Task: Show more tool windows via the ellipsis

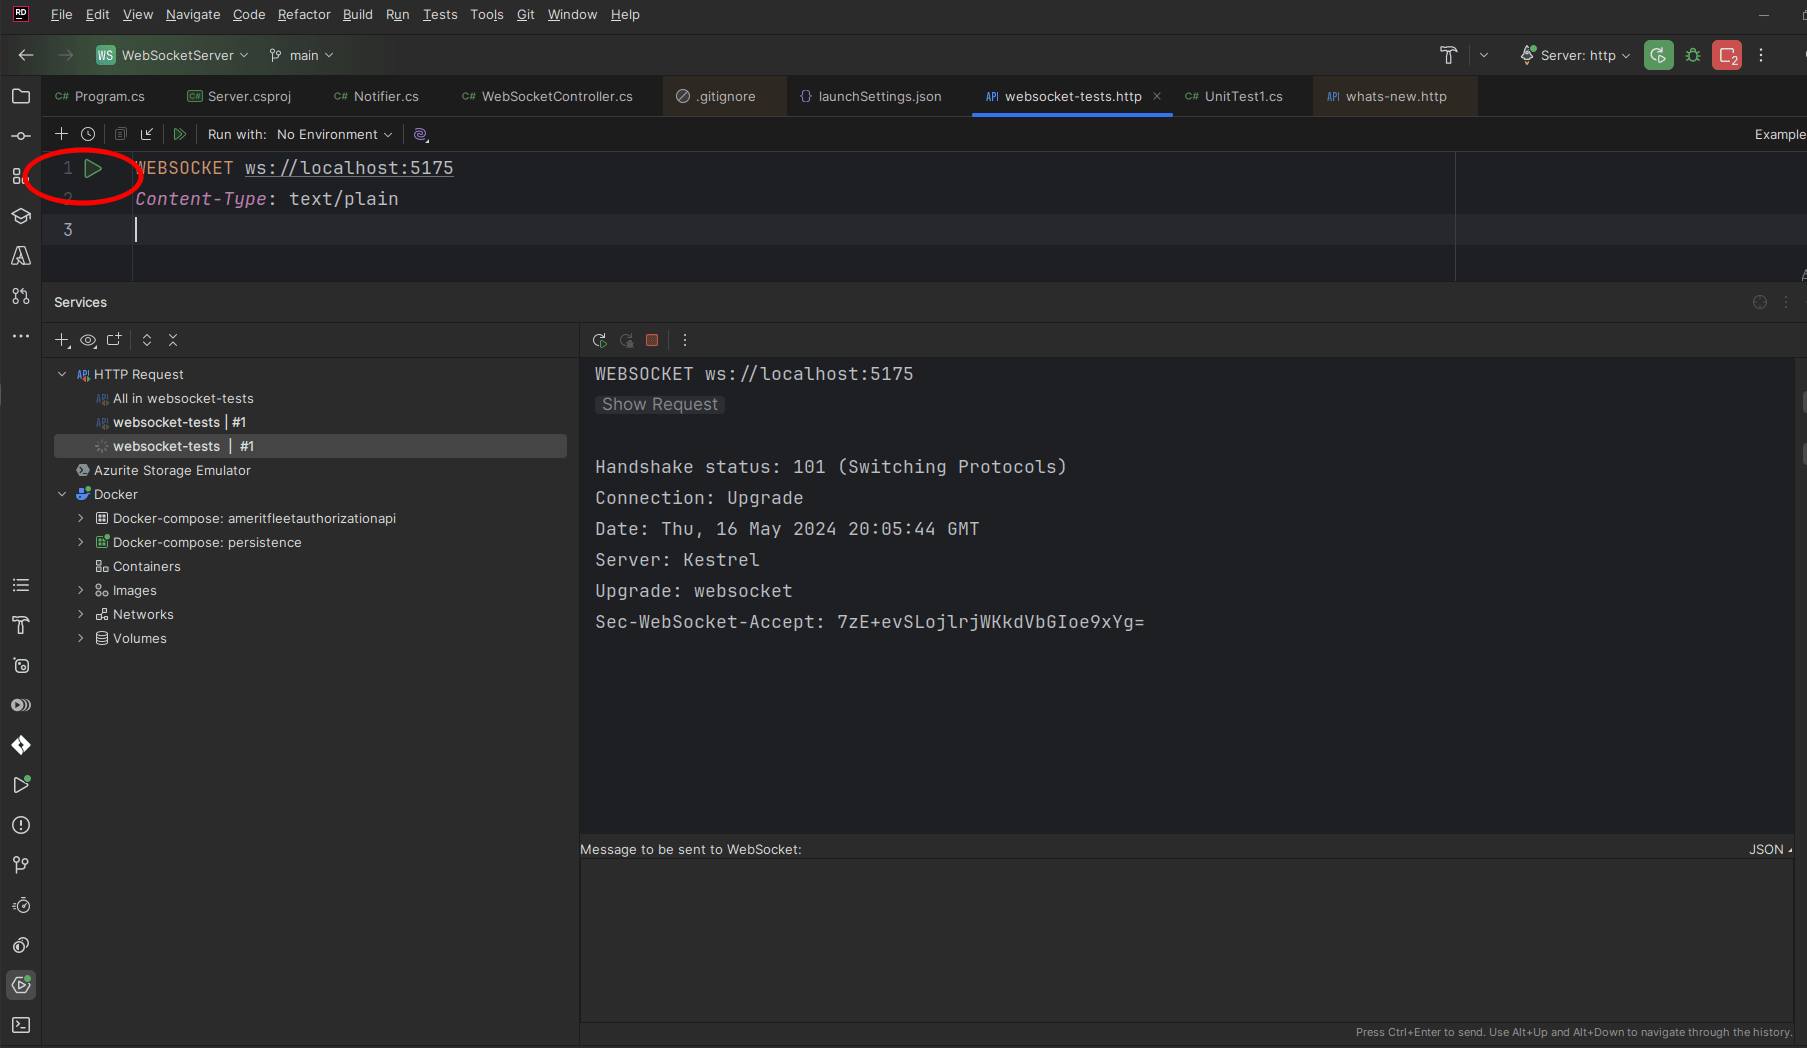Action: click(x=20, y=336)
